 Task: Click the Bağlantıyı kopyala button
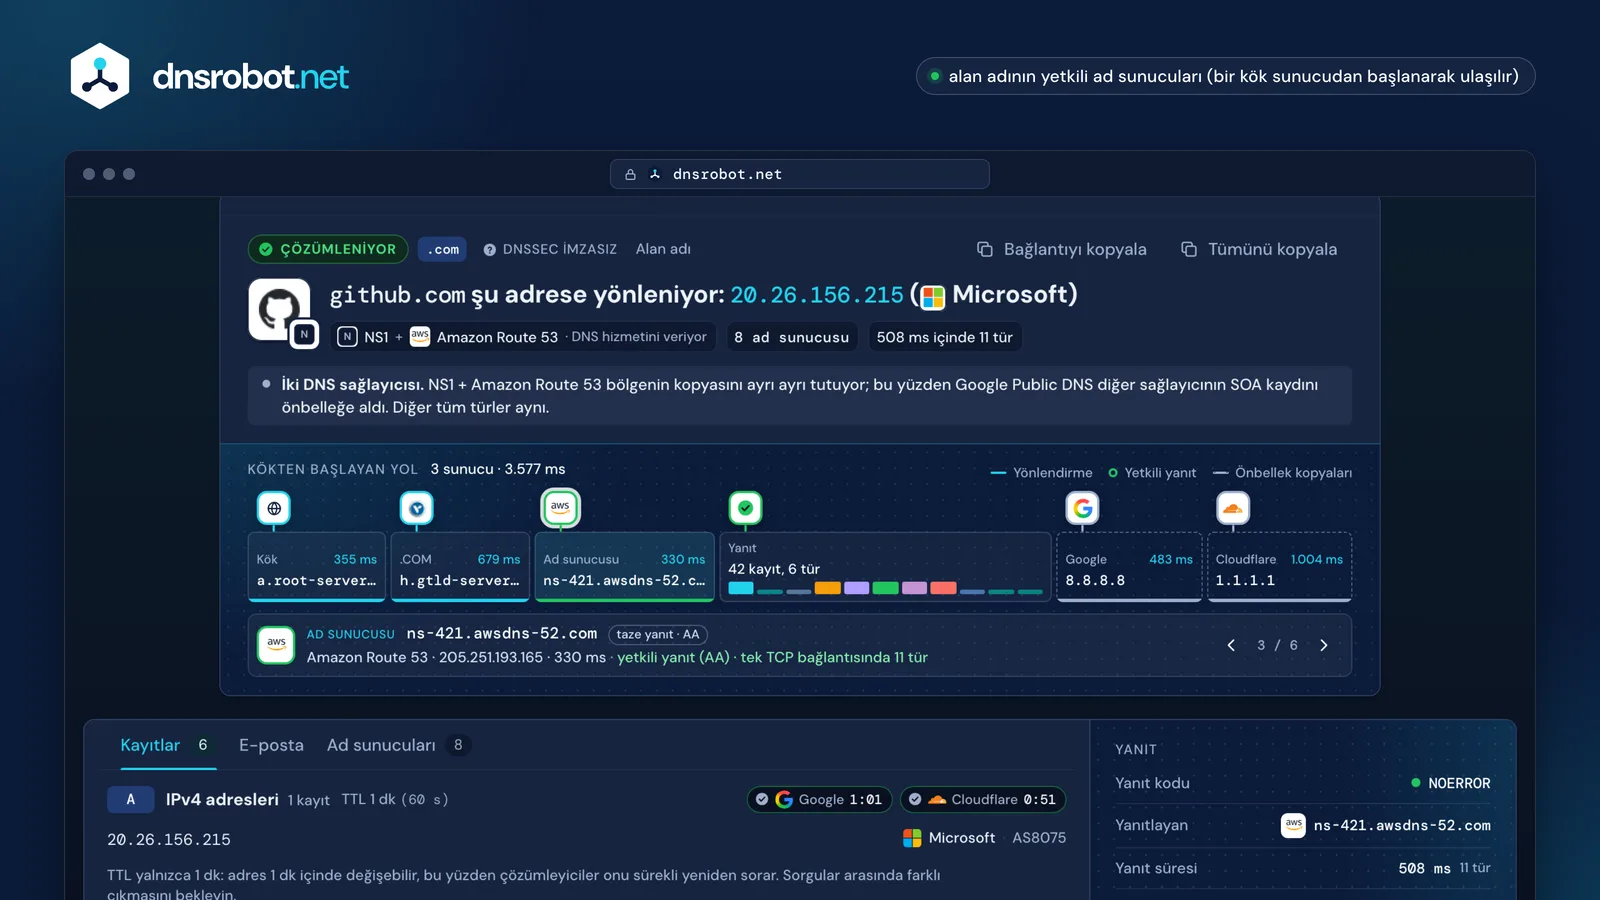1062,249
